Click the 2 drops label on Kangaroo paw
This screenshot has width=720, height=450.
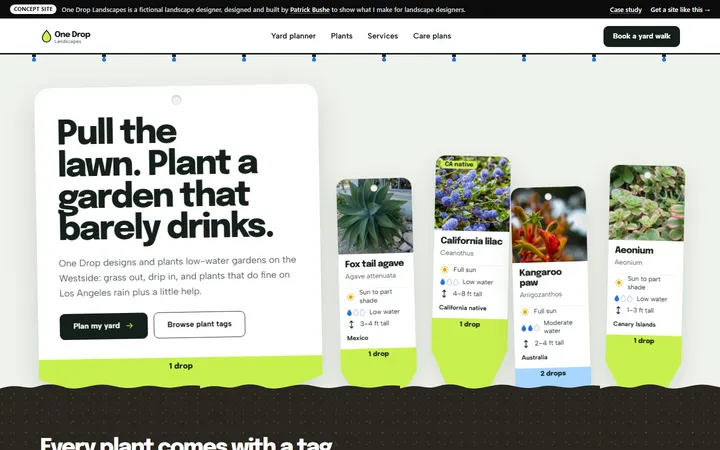point(553,373)
